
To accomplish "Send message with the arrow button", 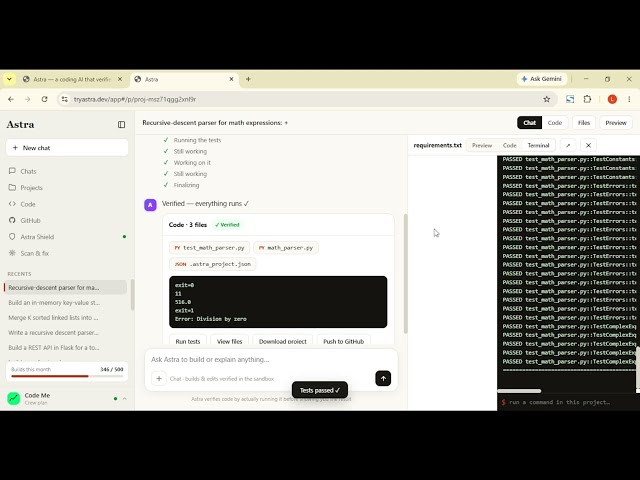I will point(383,378).
